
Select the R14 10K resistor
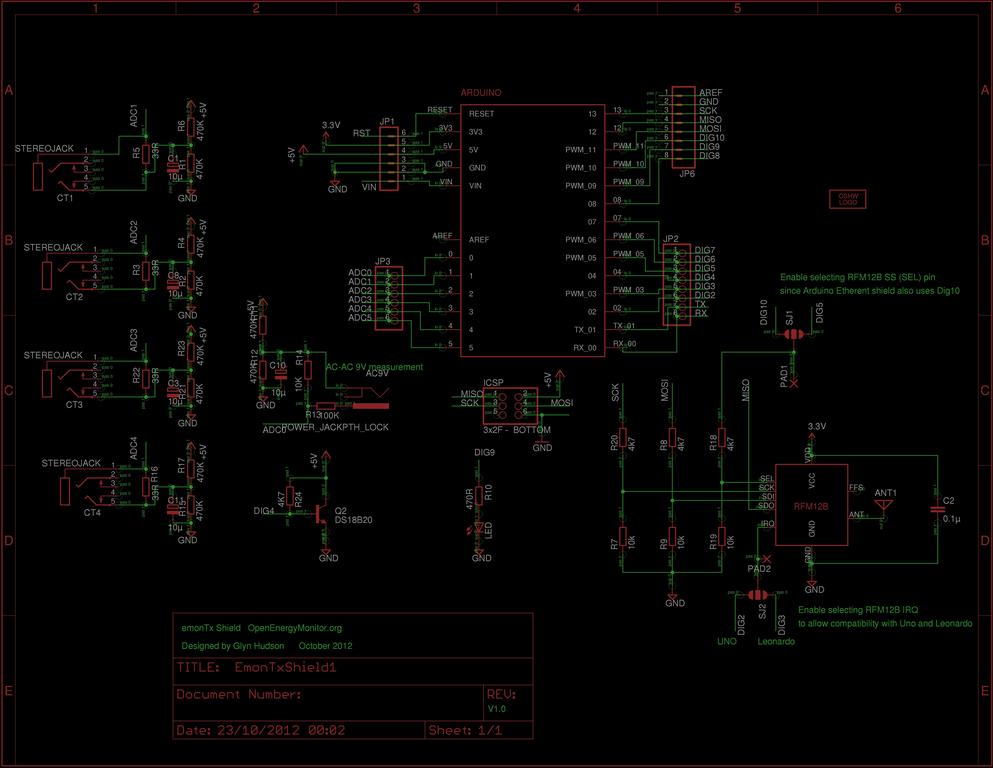tap(308, 370)
